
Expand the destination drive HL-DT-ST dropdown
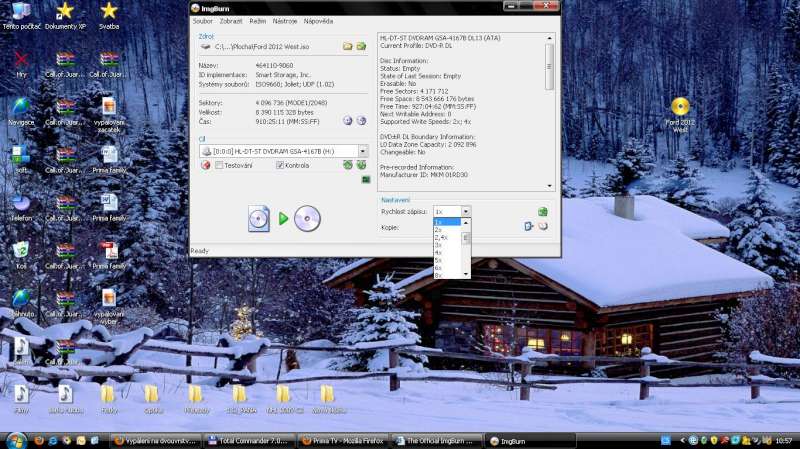click(362, 151)
